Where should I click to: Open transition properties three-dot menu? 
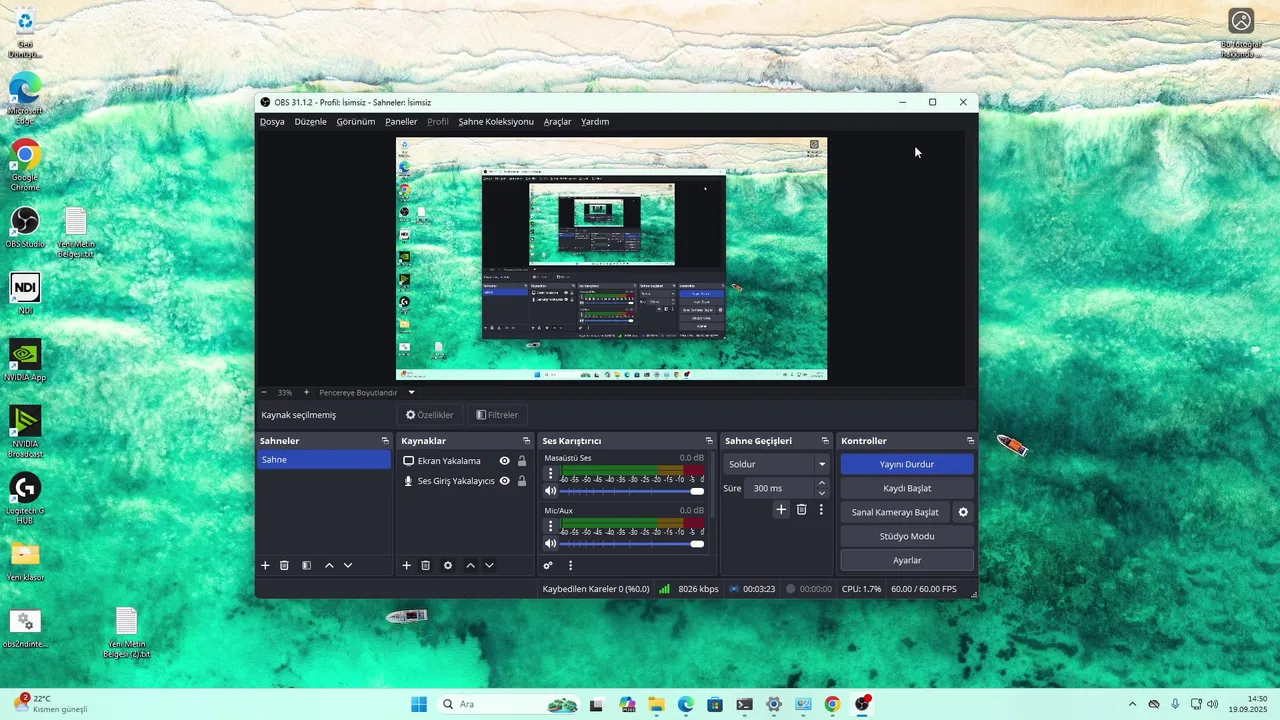[821, 510]
